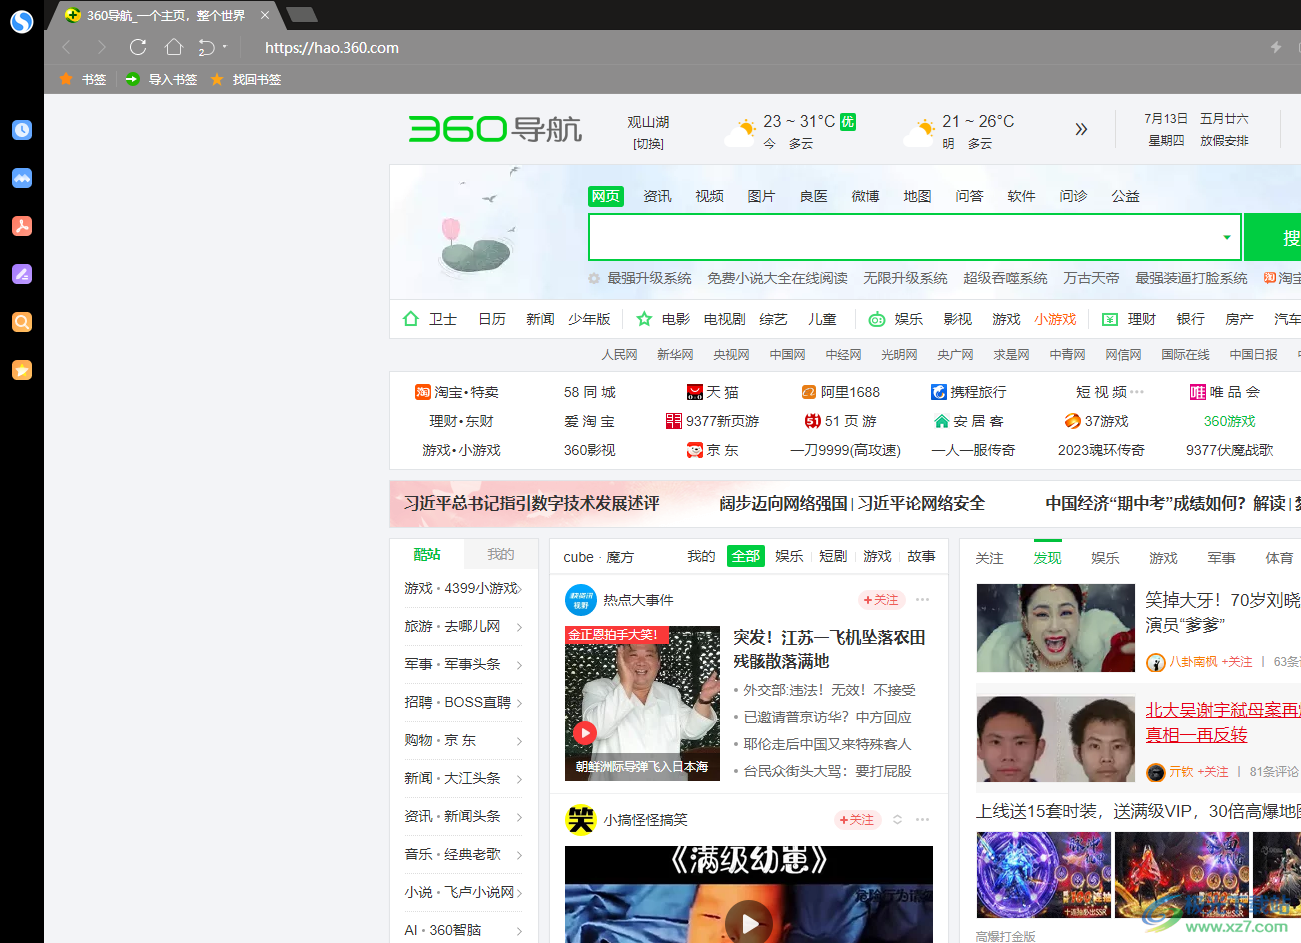The width and height of the screenshot is (1301, 943).
Task: Select the 网页 search tab
Action: [x=606, y=196]
